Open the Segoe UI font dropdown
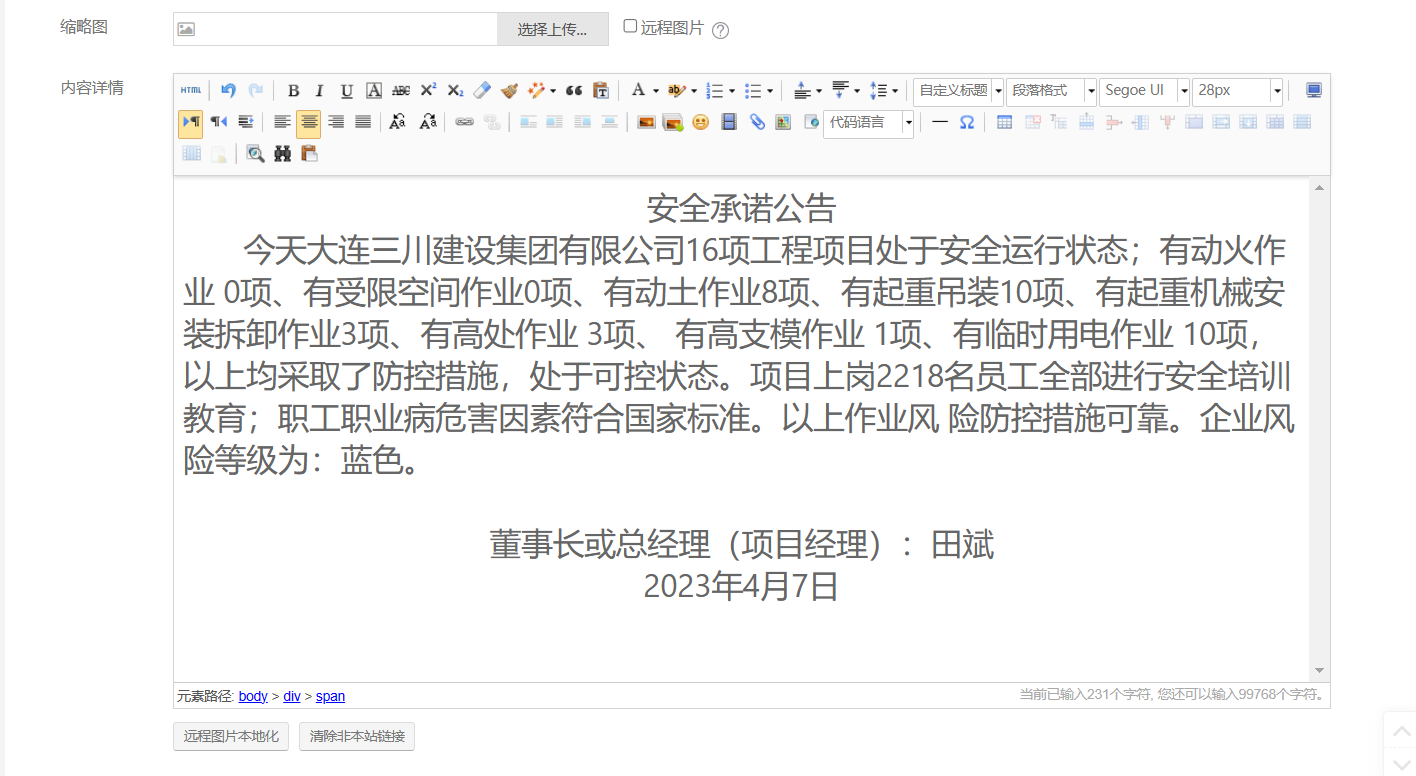The width and height of the screenshot is (1416, 776). 1144,91
